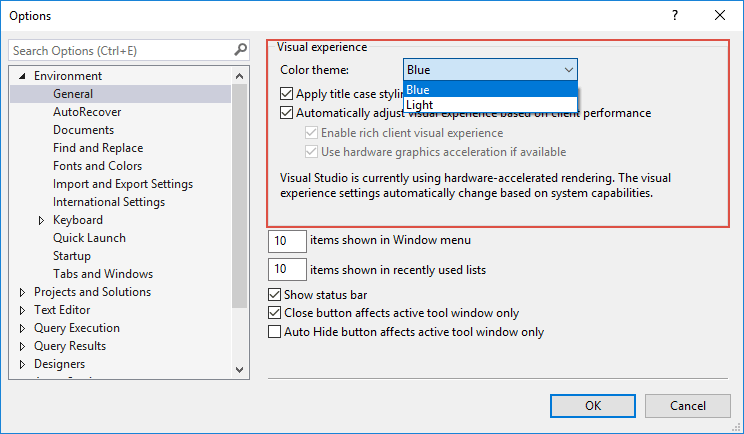Enable Auto Hide button affects active window
Image resolution: width=744 pixels, height=434 pixels.
click(x=274, y=332)
